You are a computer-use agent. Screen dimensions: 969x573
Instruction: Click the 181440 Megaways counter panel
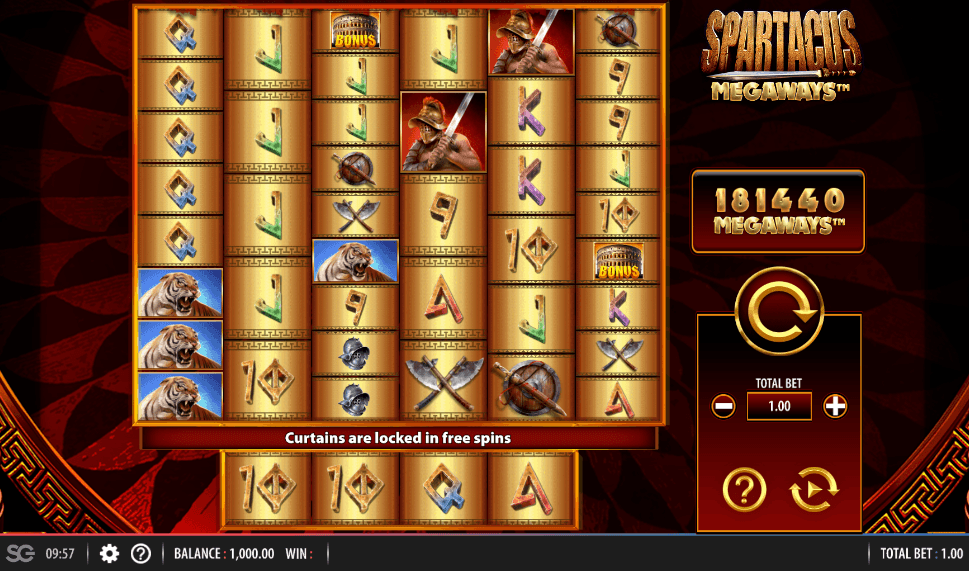coord(778,211)
